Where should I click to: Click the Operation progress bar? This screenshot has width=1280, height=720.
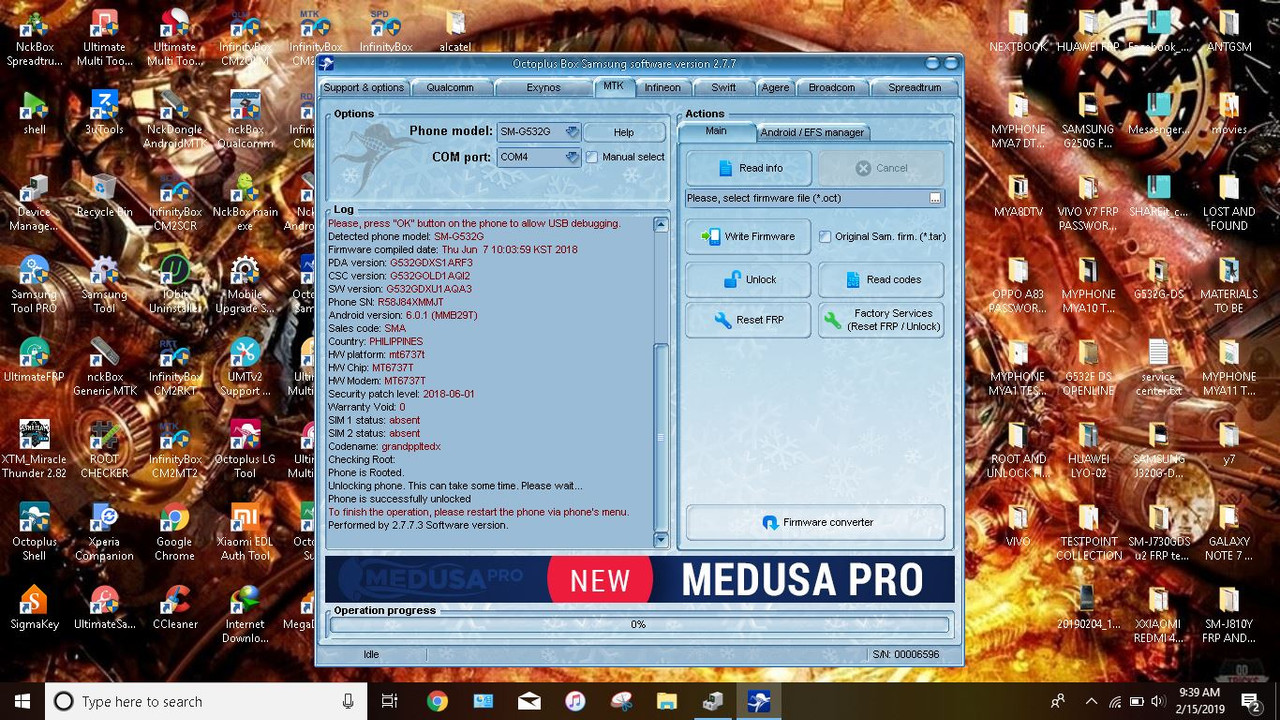[x=638, y=625]
